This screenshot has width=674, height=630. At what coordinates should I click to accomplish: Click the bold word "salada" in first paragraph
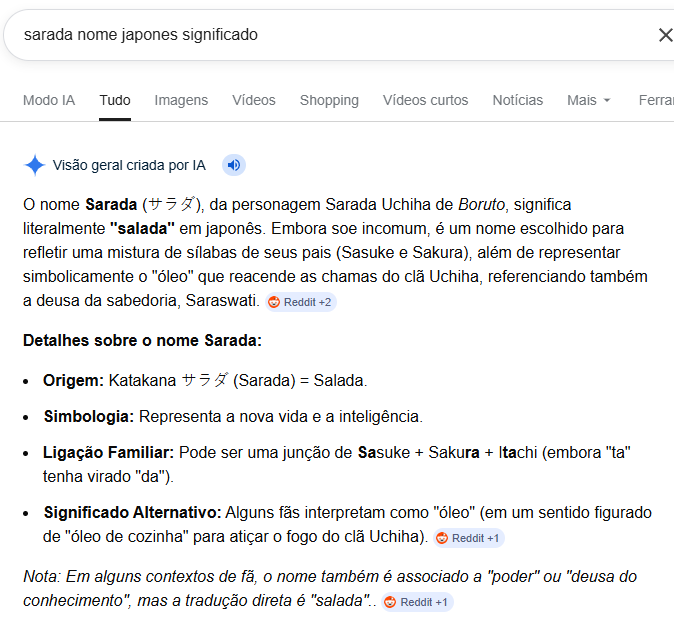(x=142, y=229)
